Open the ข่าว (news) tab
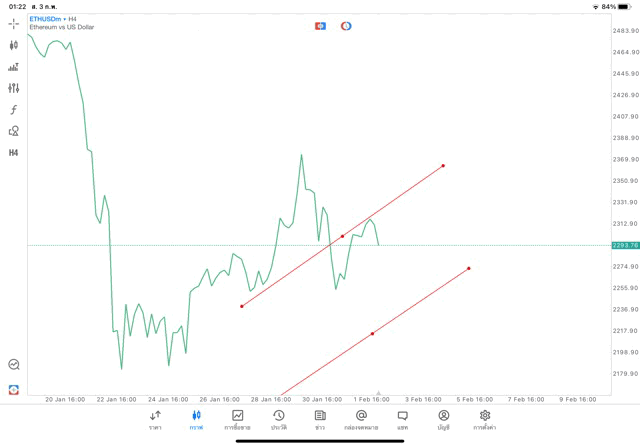The width and height of the screenshot is (640, 447). click(320, 420)
